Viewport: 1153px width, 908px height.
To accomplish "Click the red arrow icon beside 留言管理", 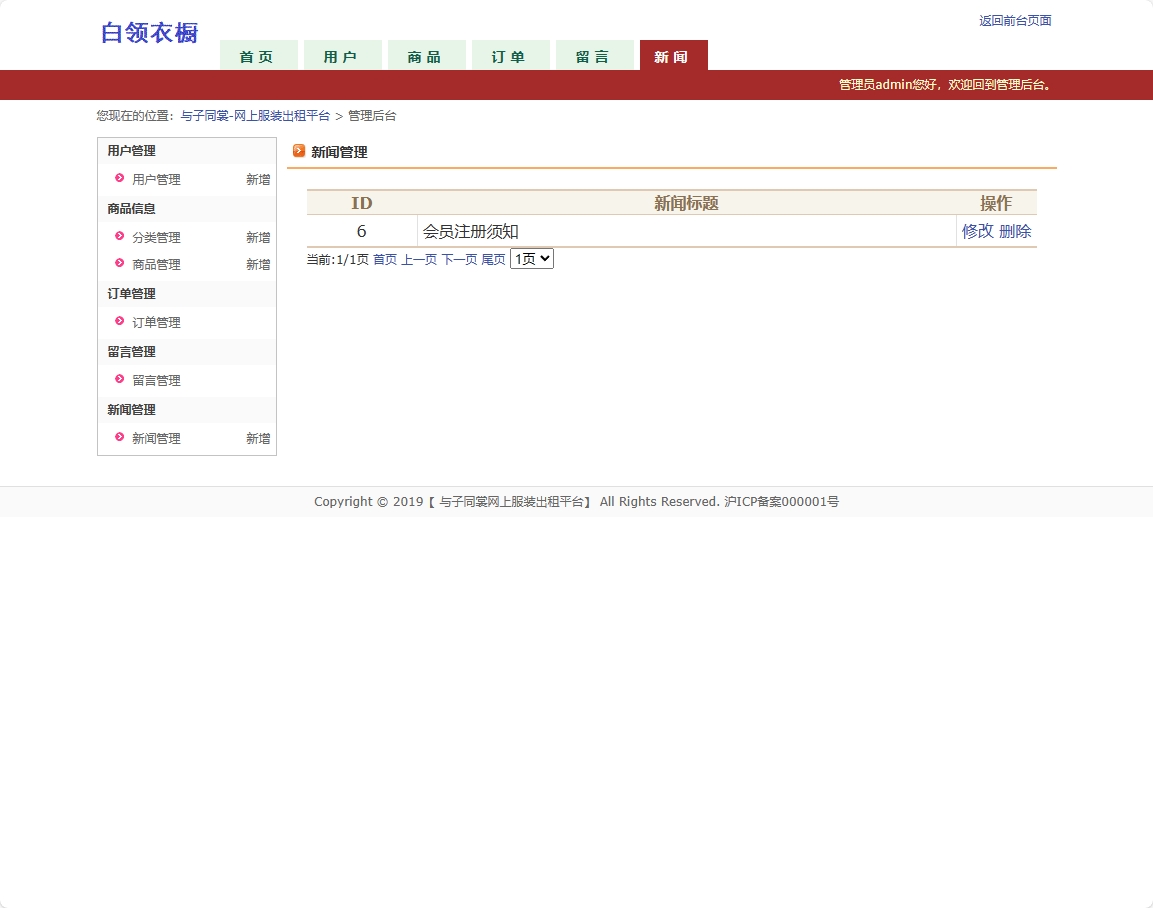I will pos(119,380).
